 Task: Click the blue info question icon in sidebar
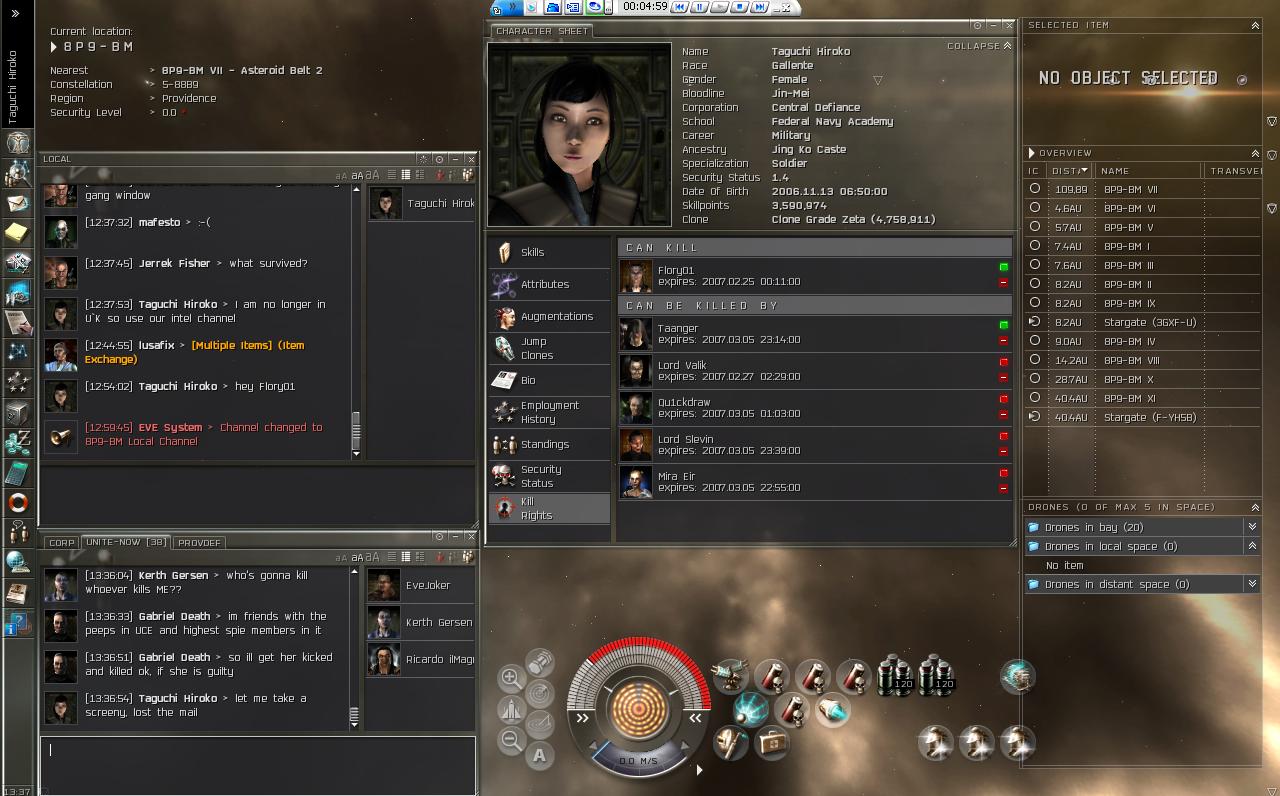(x=17, y=625)
